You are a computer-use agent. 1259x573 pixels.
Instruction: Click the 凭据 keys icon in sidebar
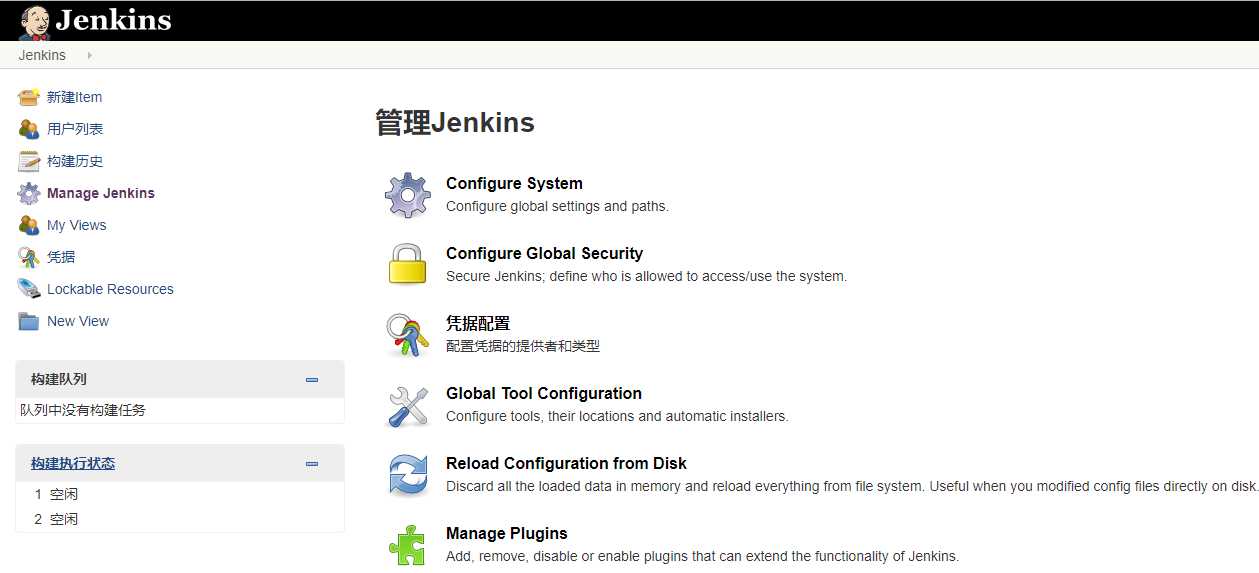point(29,257)
